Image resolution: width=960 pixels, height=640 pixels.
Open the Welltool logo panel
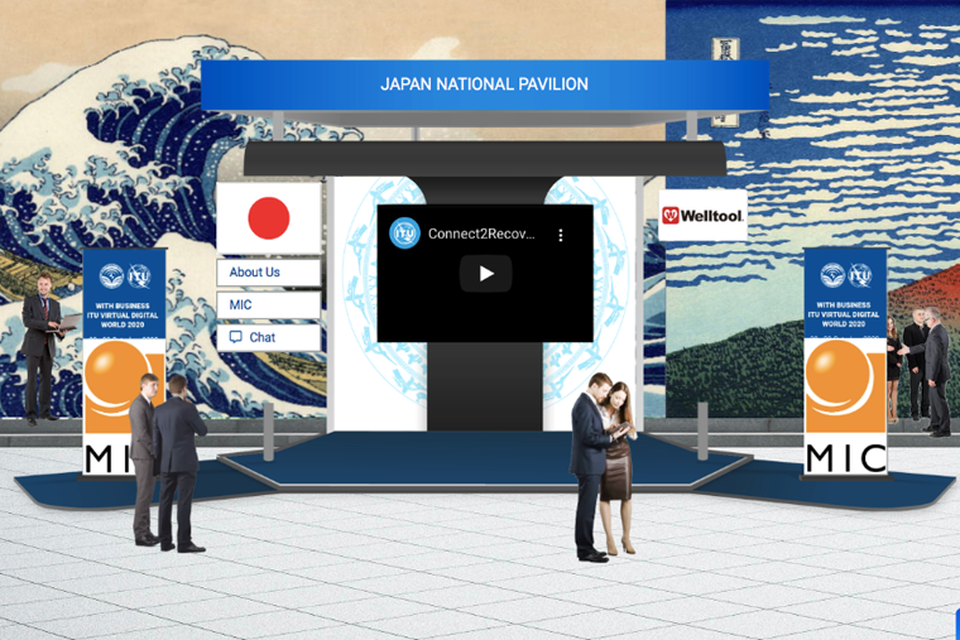point(703,215)
